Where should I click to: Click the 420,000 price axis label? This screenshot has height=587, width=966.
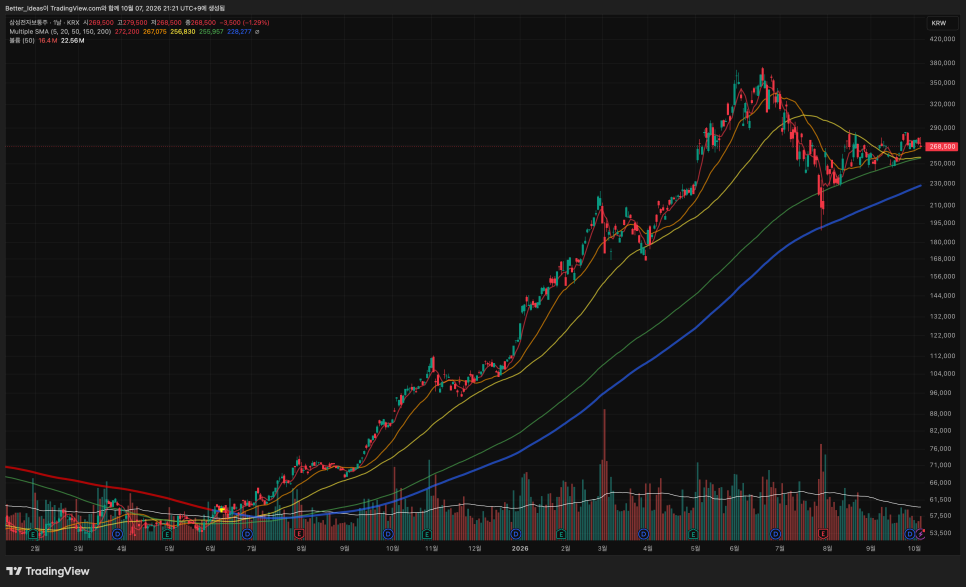942,39
